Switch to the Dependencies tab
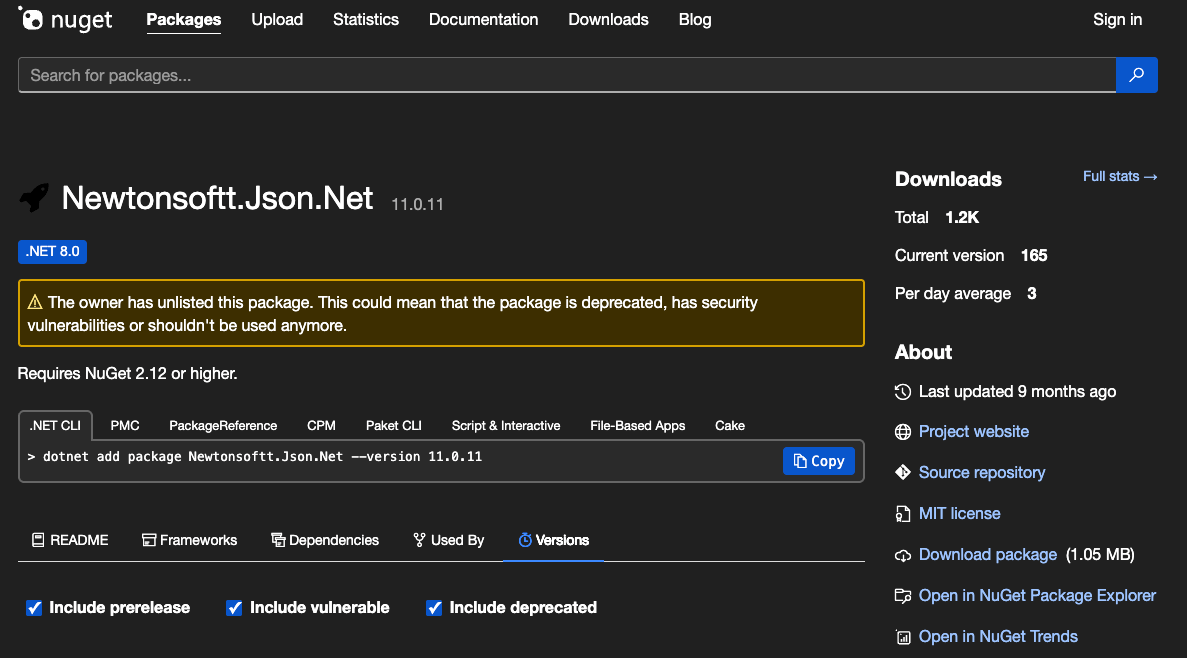Image resolution: width=1187 pixels, height=658 pixels. pyautogui.click(x=325, y=540)
